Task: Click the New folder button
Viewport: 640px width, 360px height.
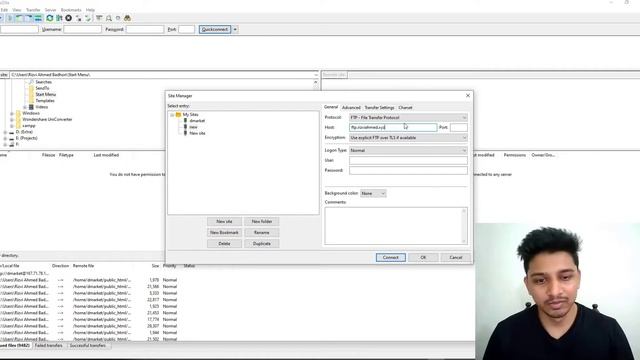Action: pos(262,222)
